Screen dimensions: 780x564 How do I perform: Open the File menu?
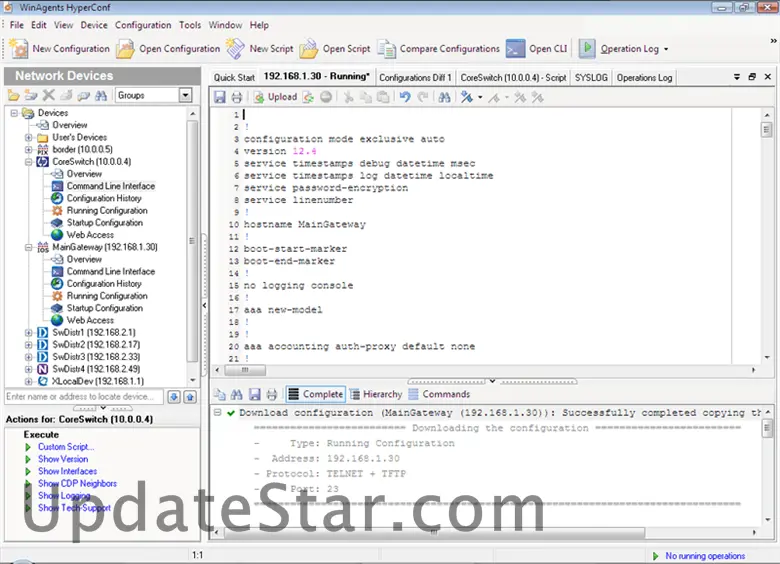tap(16, 25)
